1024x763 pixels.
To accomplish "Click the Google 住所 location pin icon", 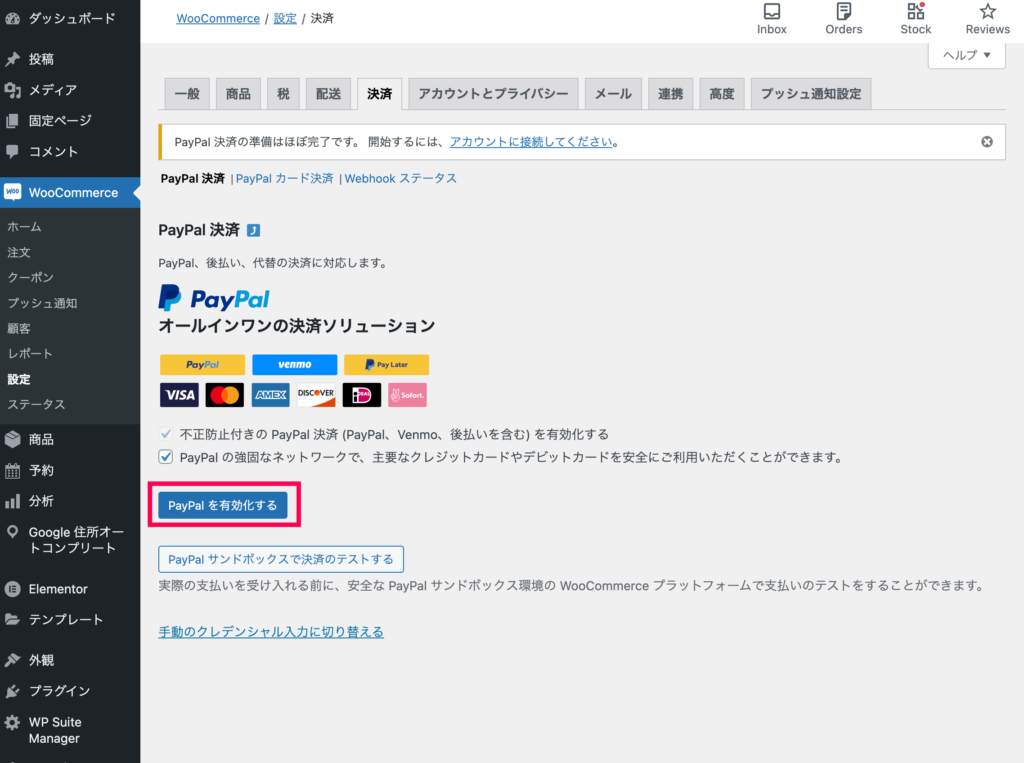I will coord(12,532).
